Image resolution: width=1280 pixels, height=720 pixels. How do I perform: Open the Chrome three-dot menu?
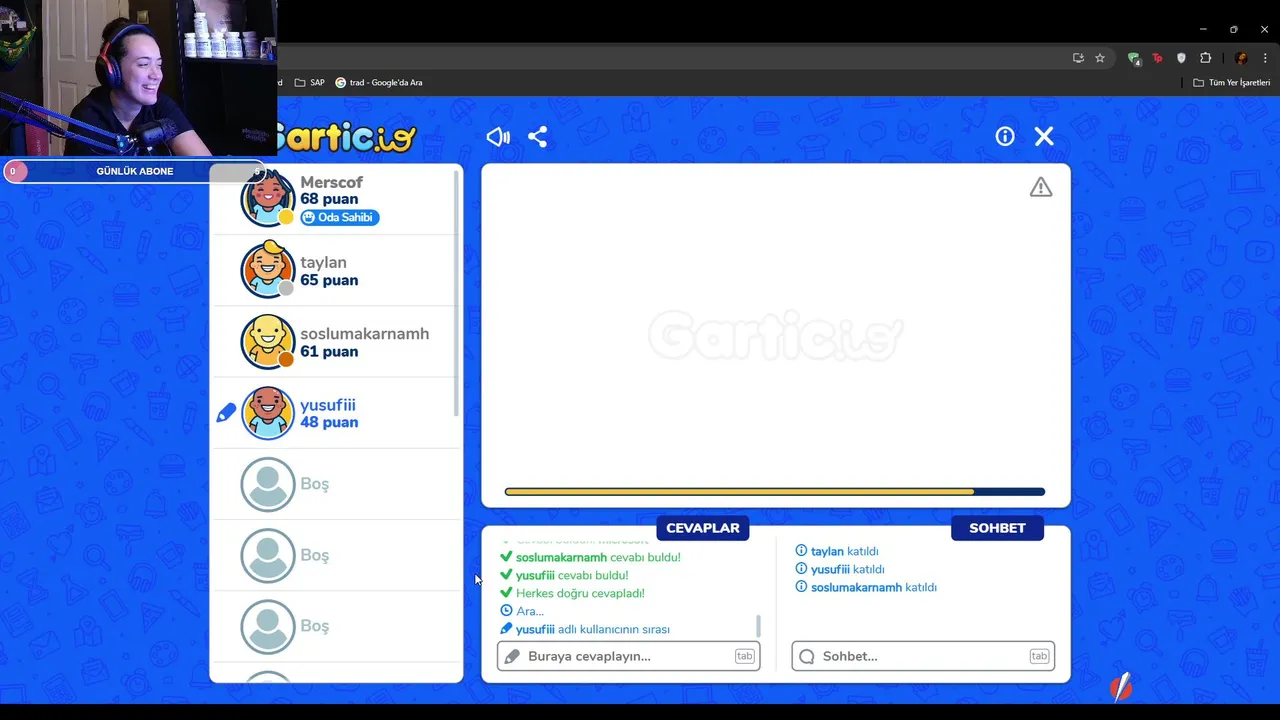pos(1265,58)
